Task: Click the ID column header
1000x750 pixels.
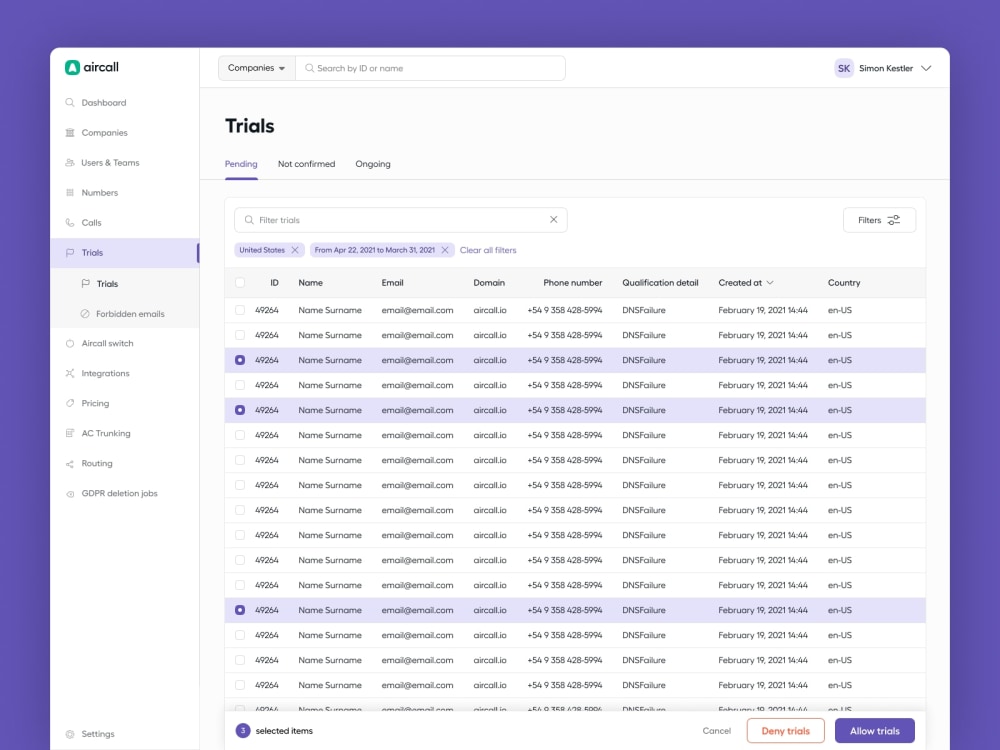Action: (274, 283)
